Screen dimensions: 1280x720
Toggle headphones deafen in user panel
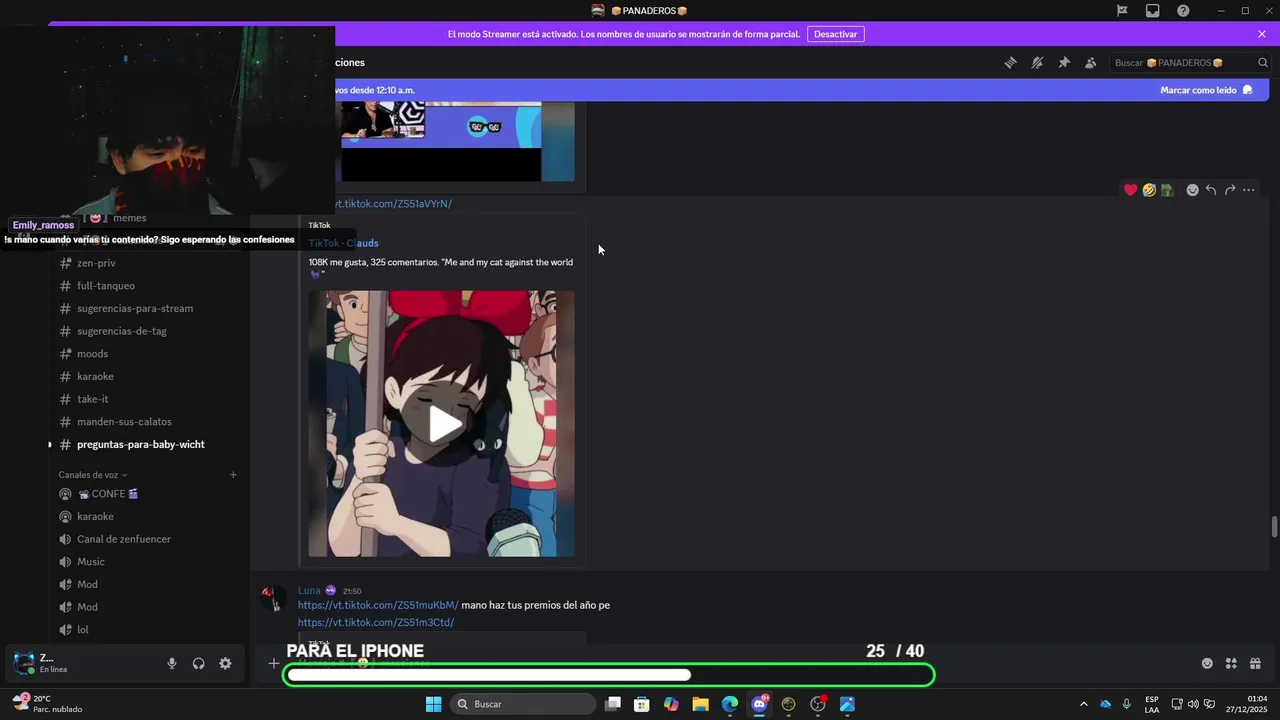tap(198, 663)
